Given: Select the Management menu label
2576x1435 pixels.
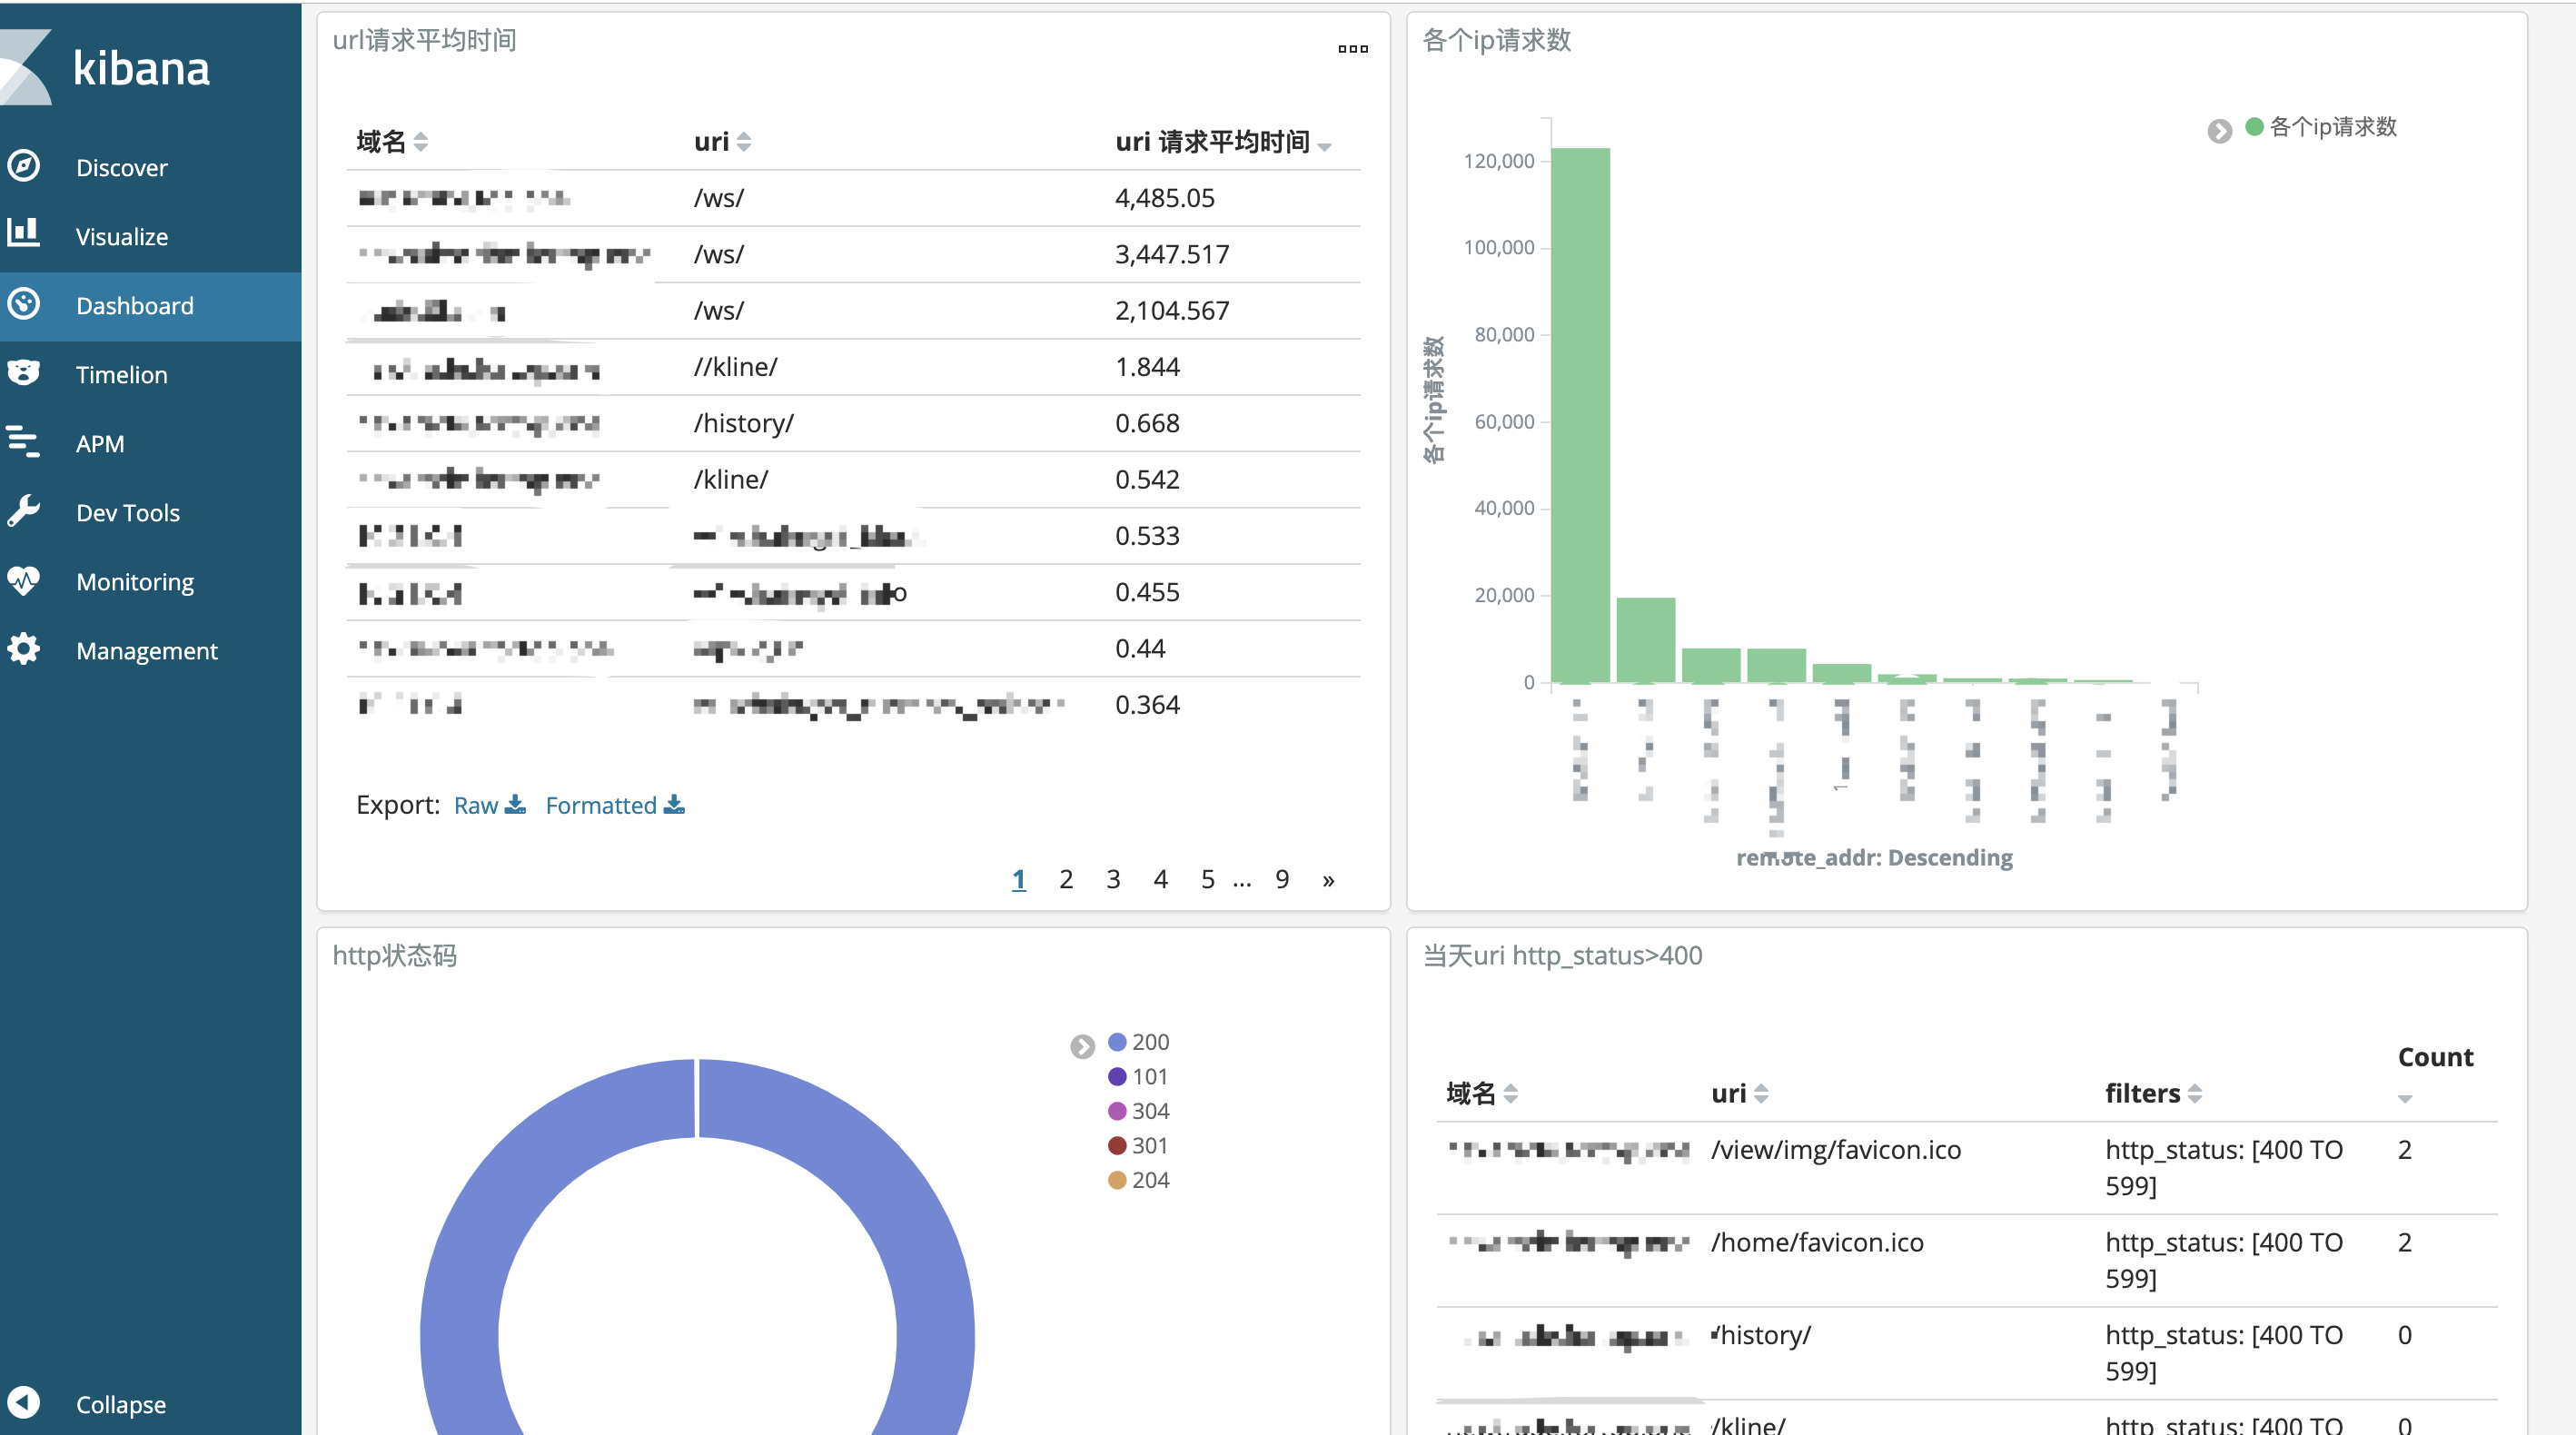Looking at the screenshot, I should click(x=147, y=650).
